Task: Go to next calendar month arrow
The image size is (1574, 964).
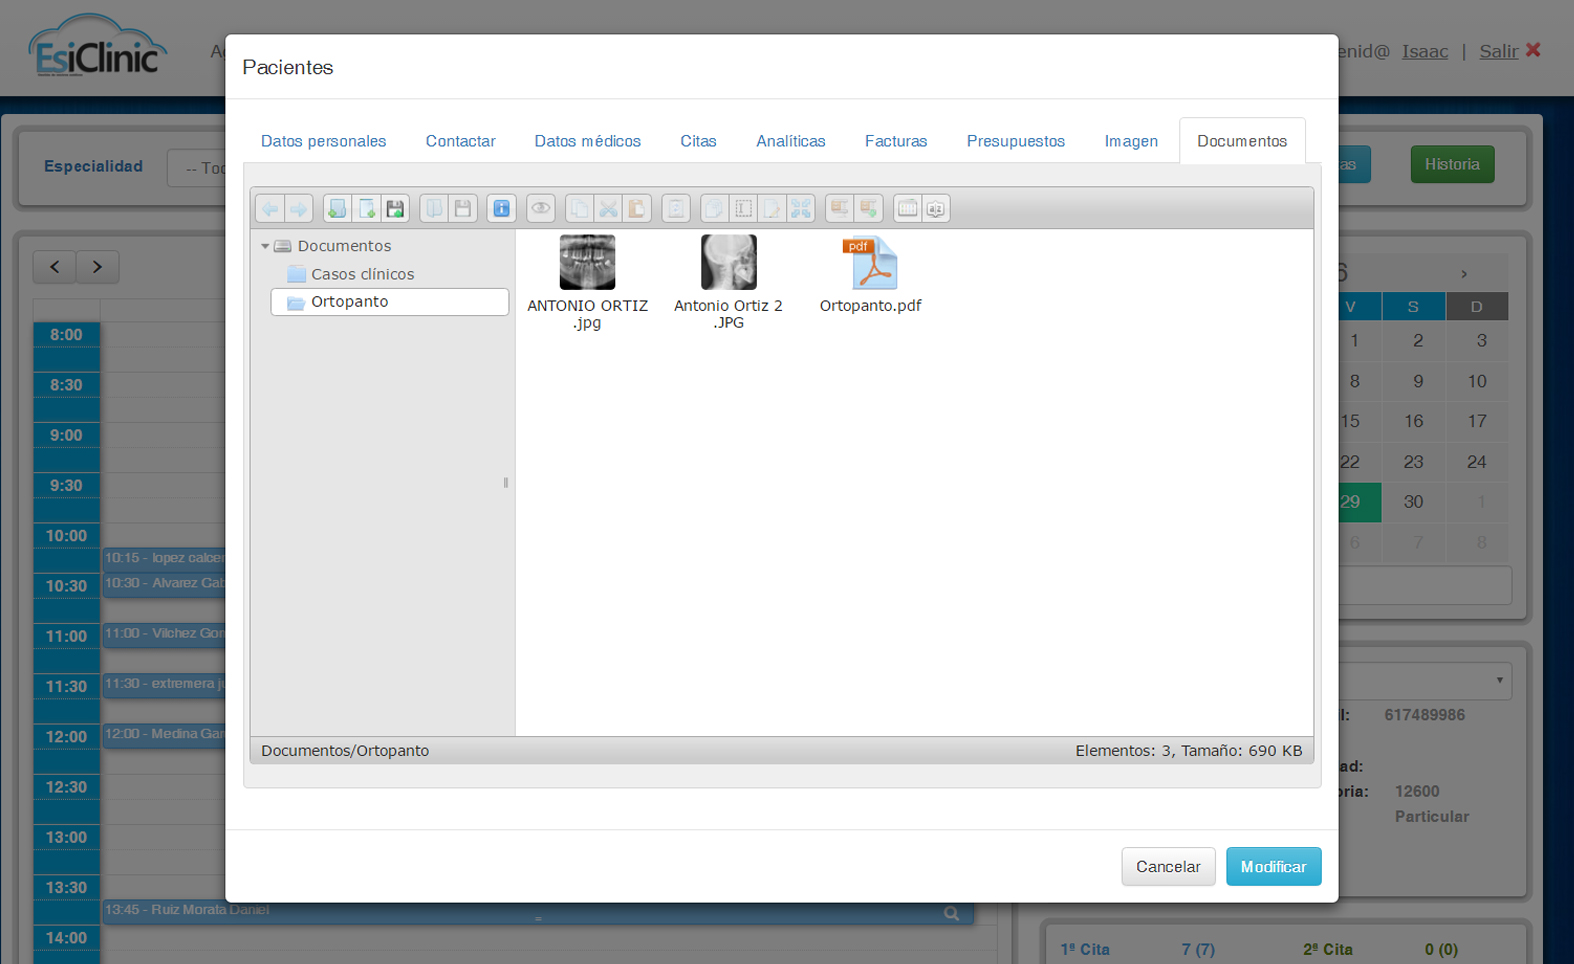Action: point(1464,274)
